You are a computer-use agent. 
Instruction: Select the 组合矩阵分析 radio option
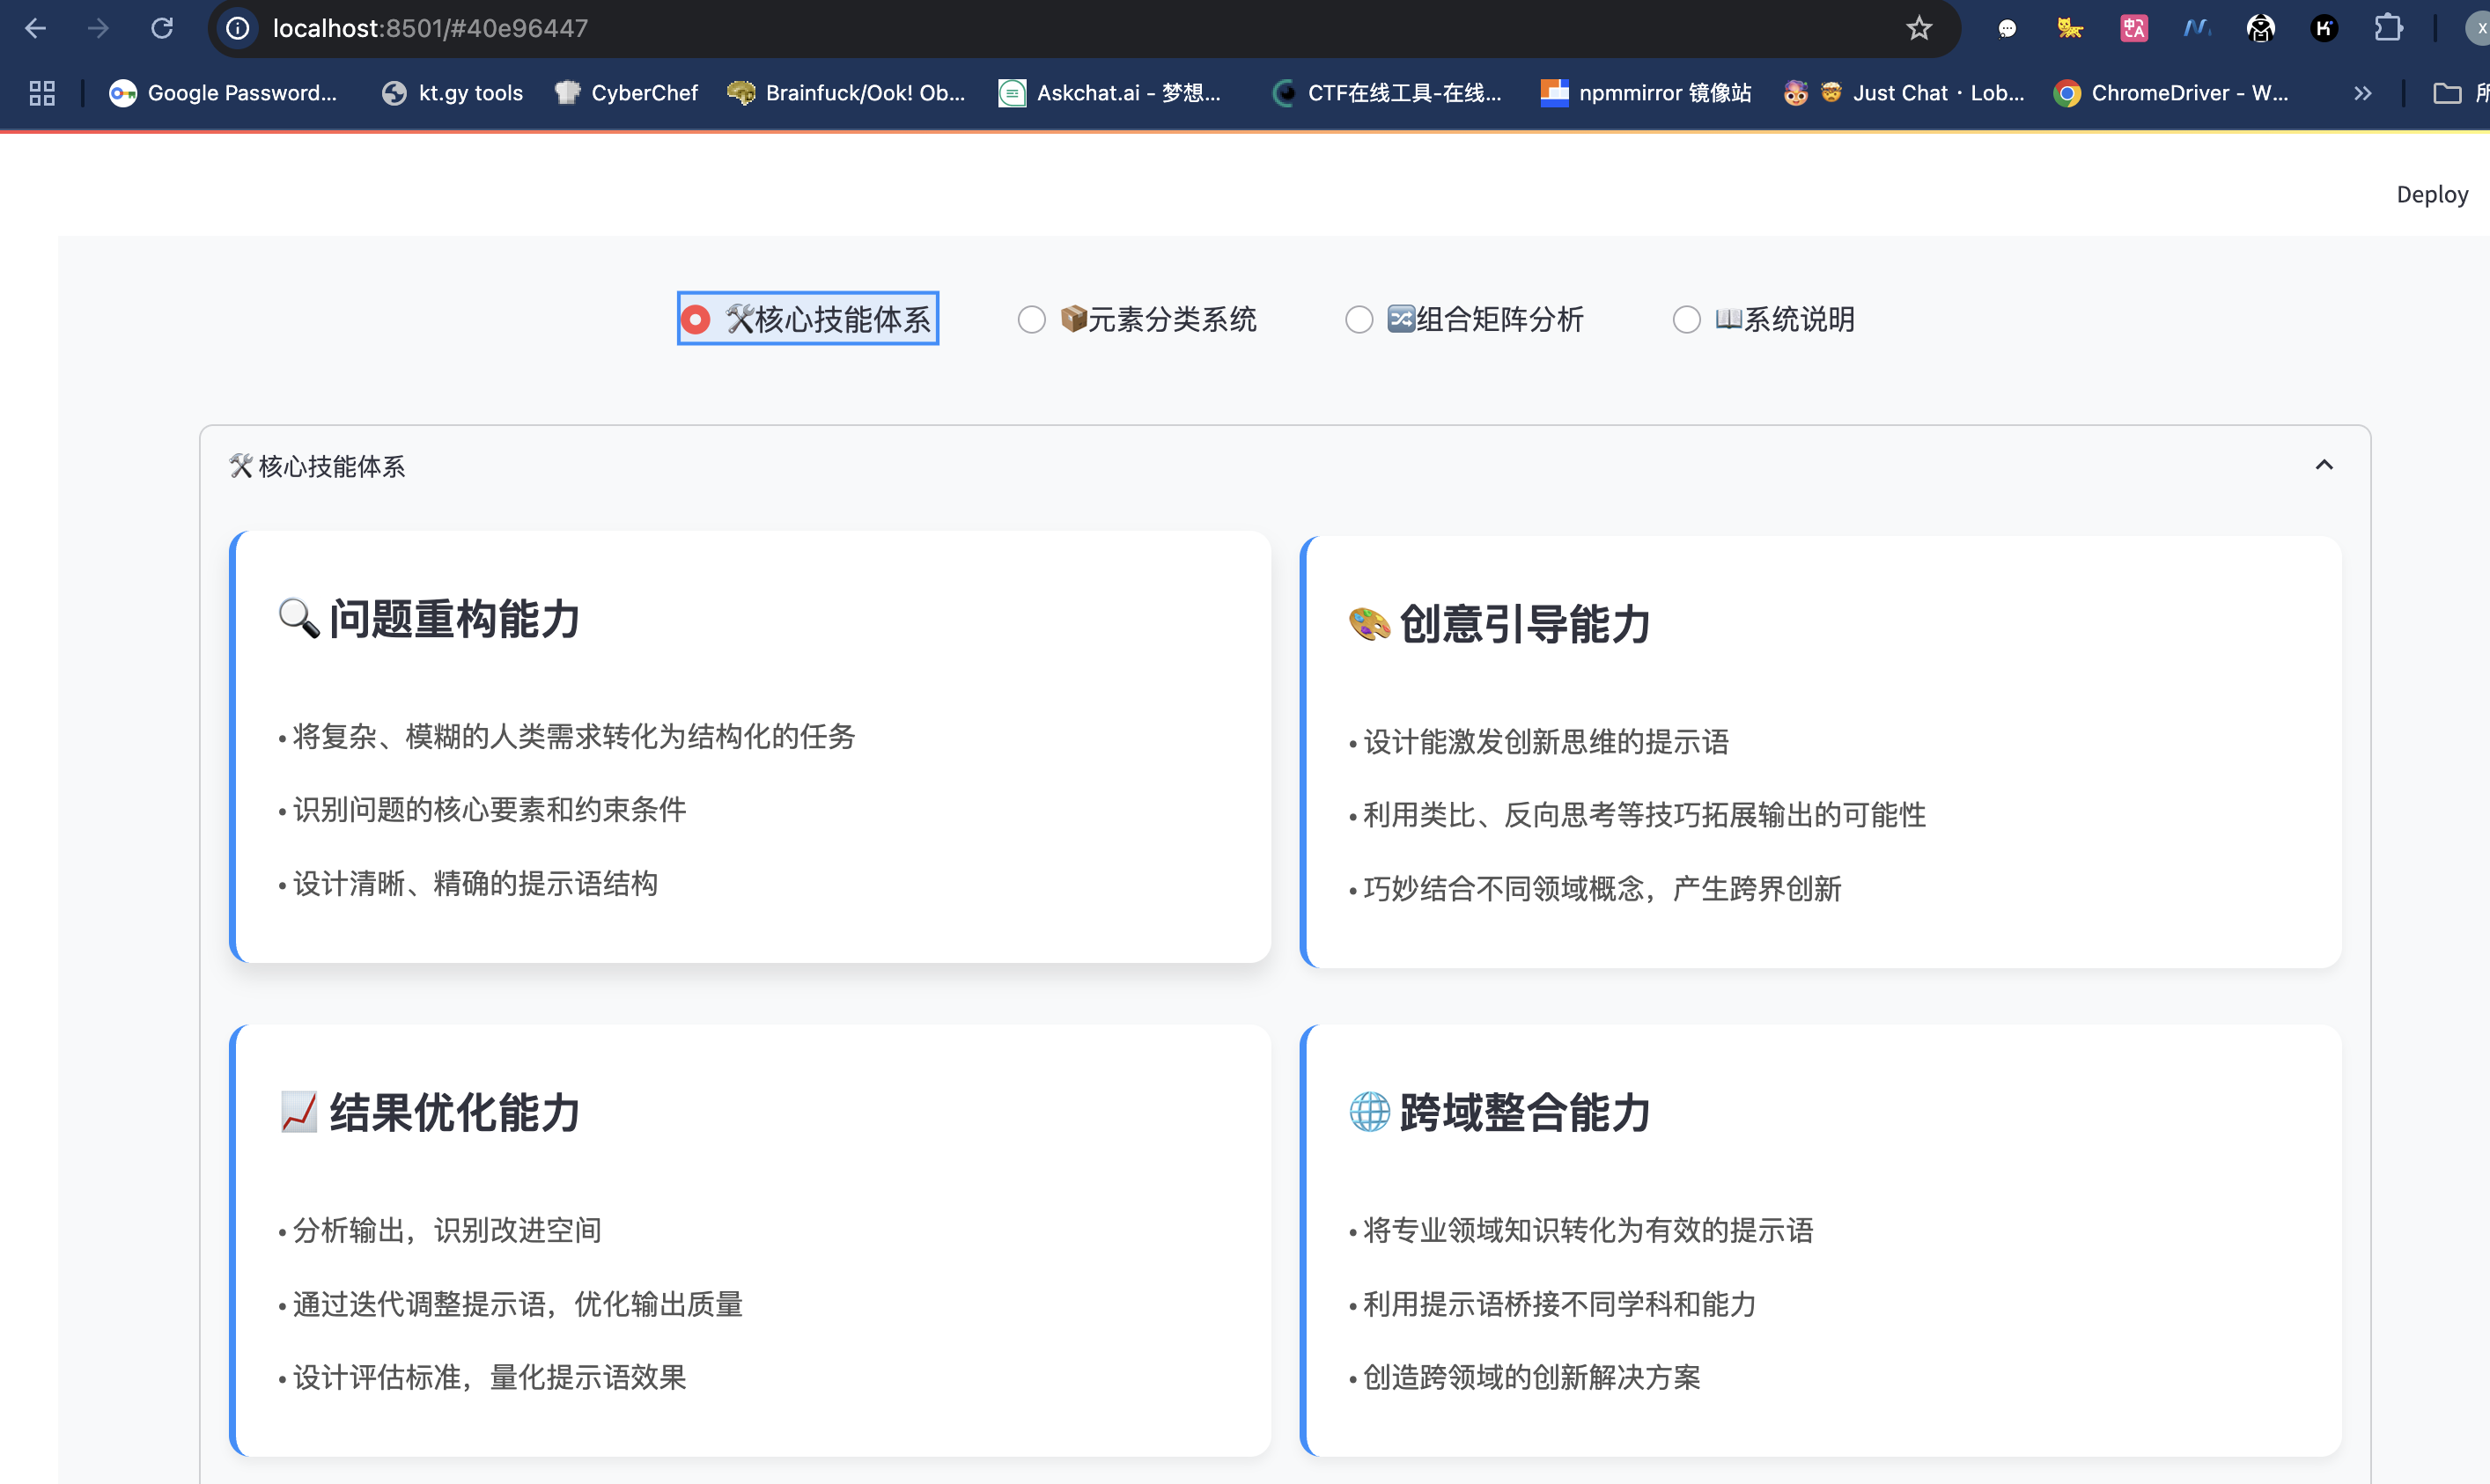click(x=1358, y=320)
